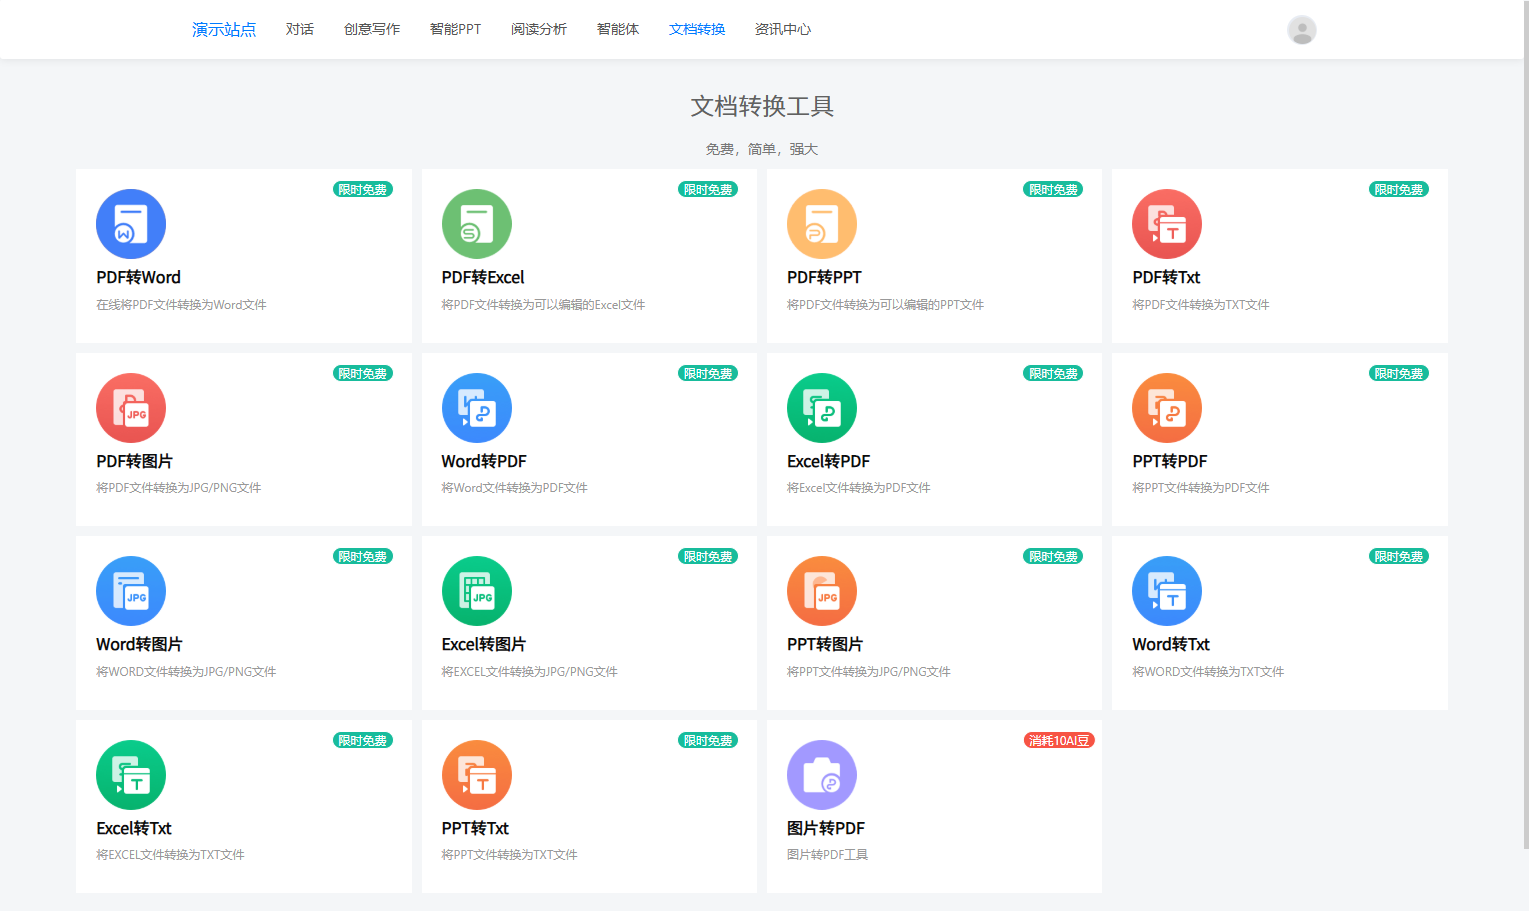
Task: Switch to 智能PPT navigation item
Action: (455, 29)
